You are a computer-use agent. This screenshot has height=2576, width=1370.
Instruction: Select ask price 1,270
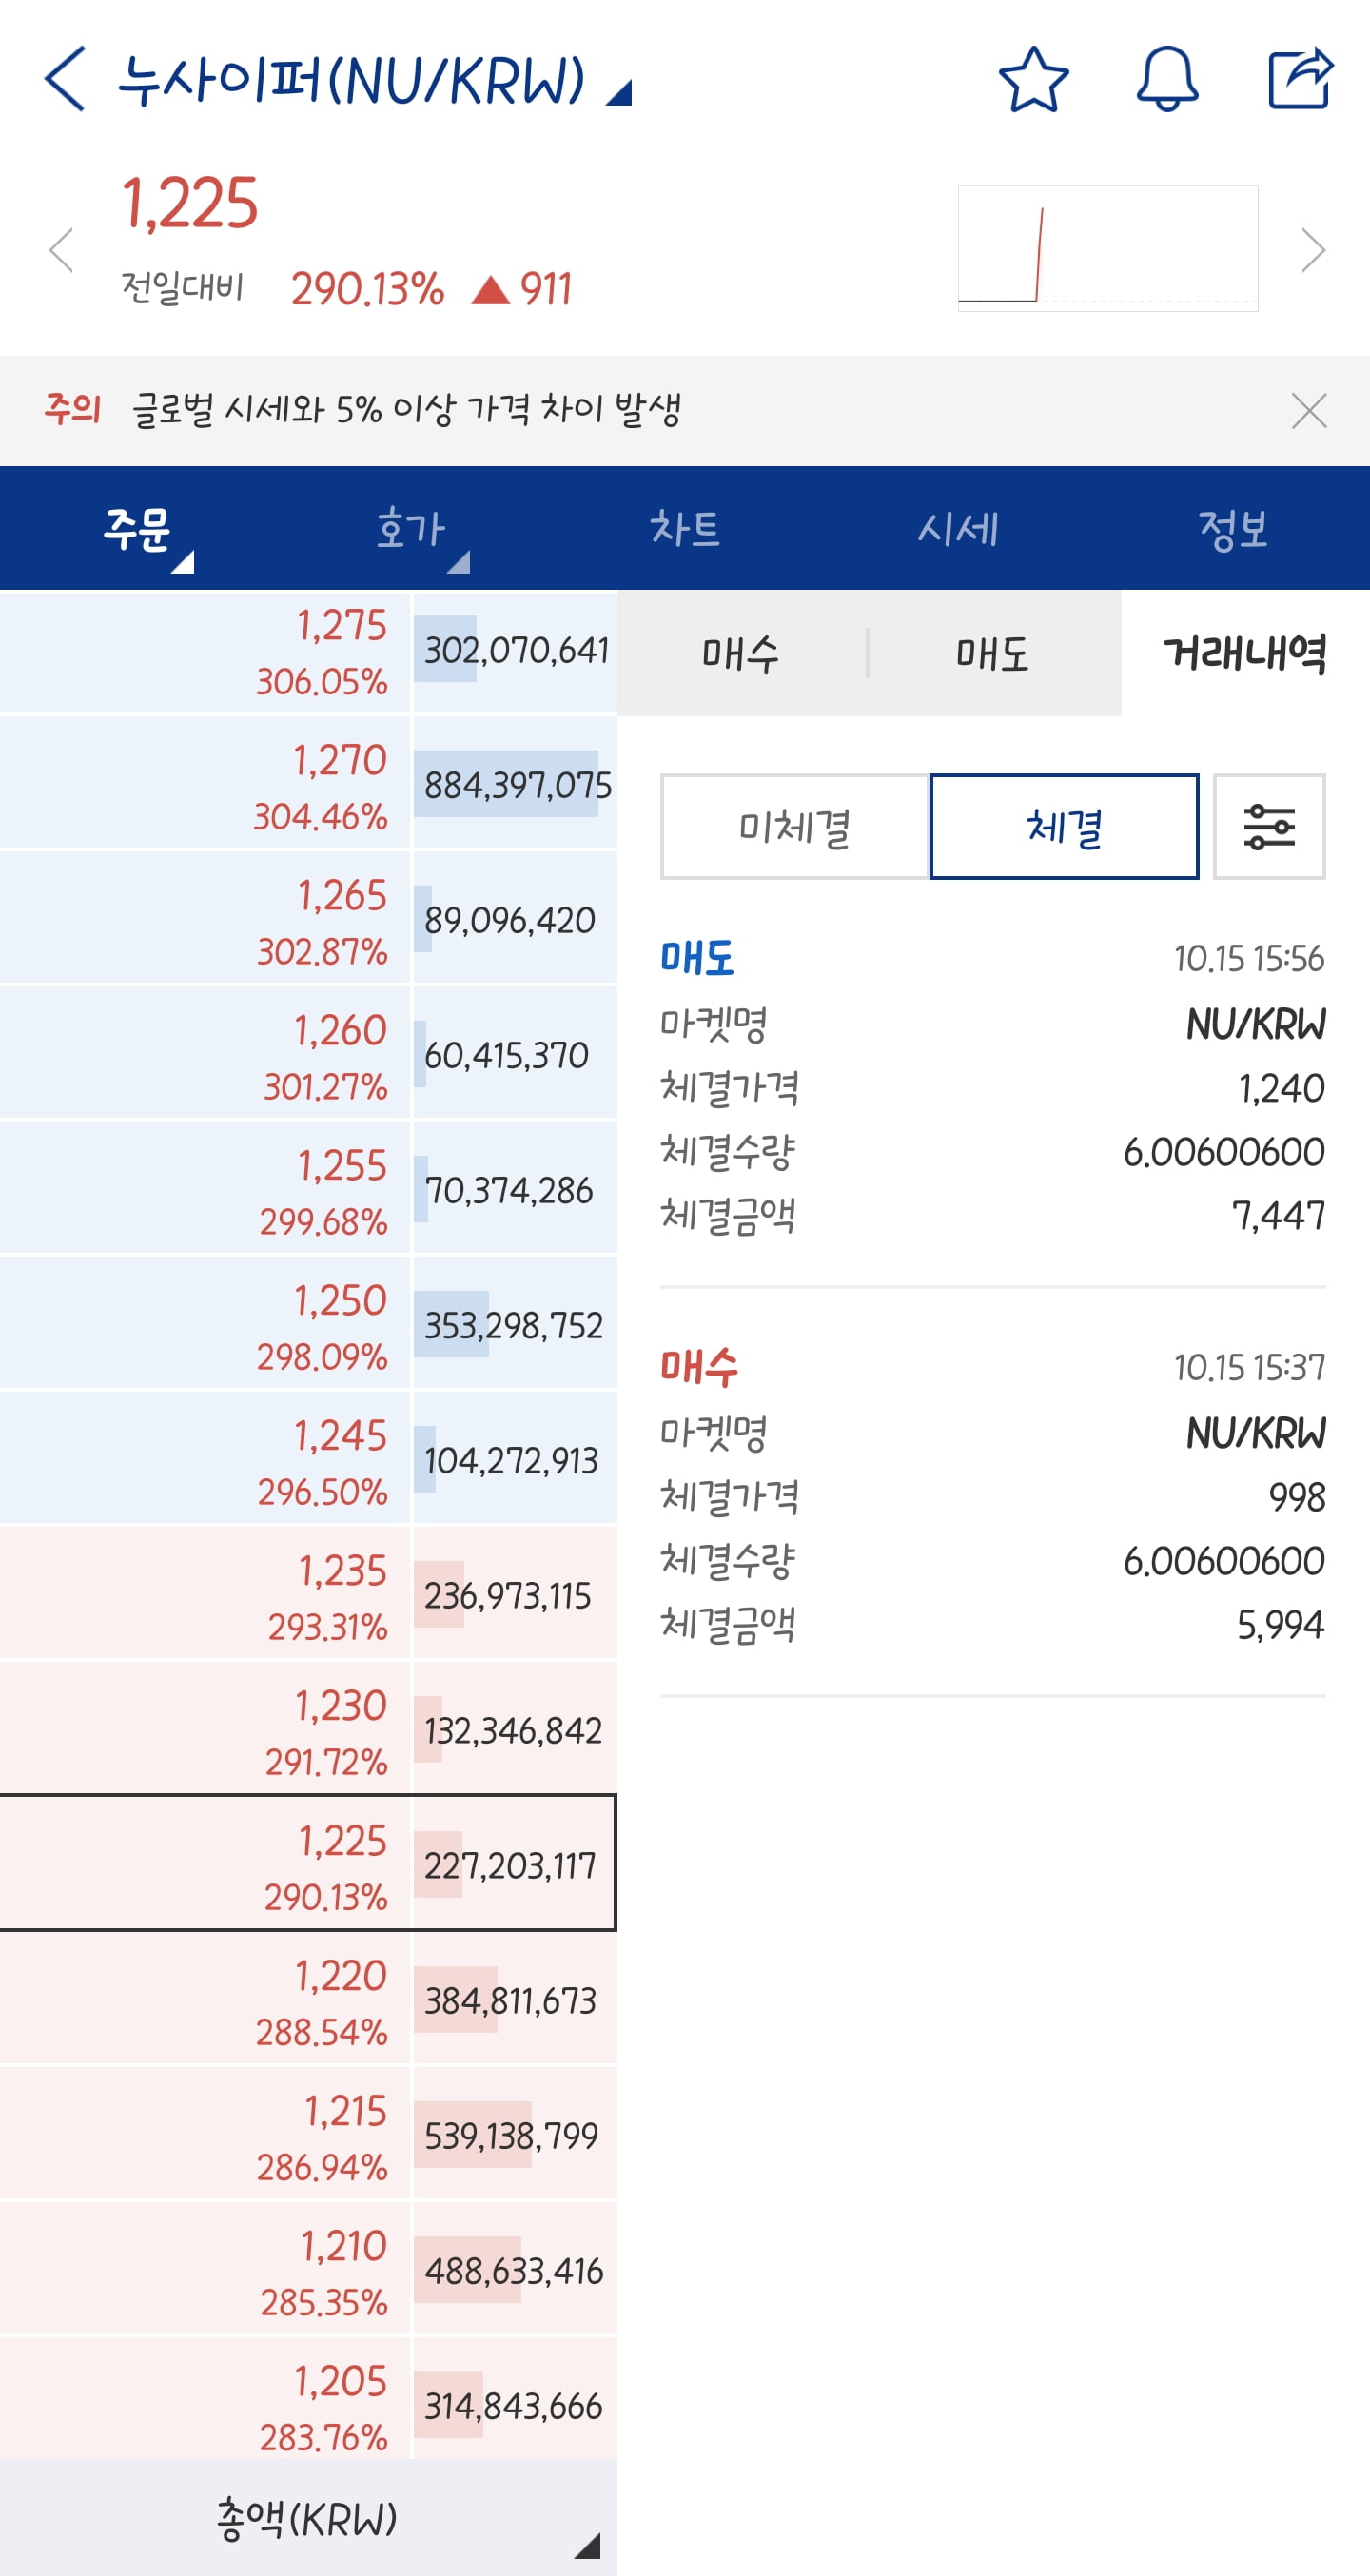coord(205,783)
